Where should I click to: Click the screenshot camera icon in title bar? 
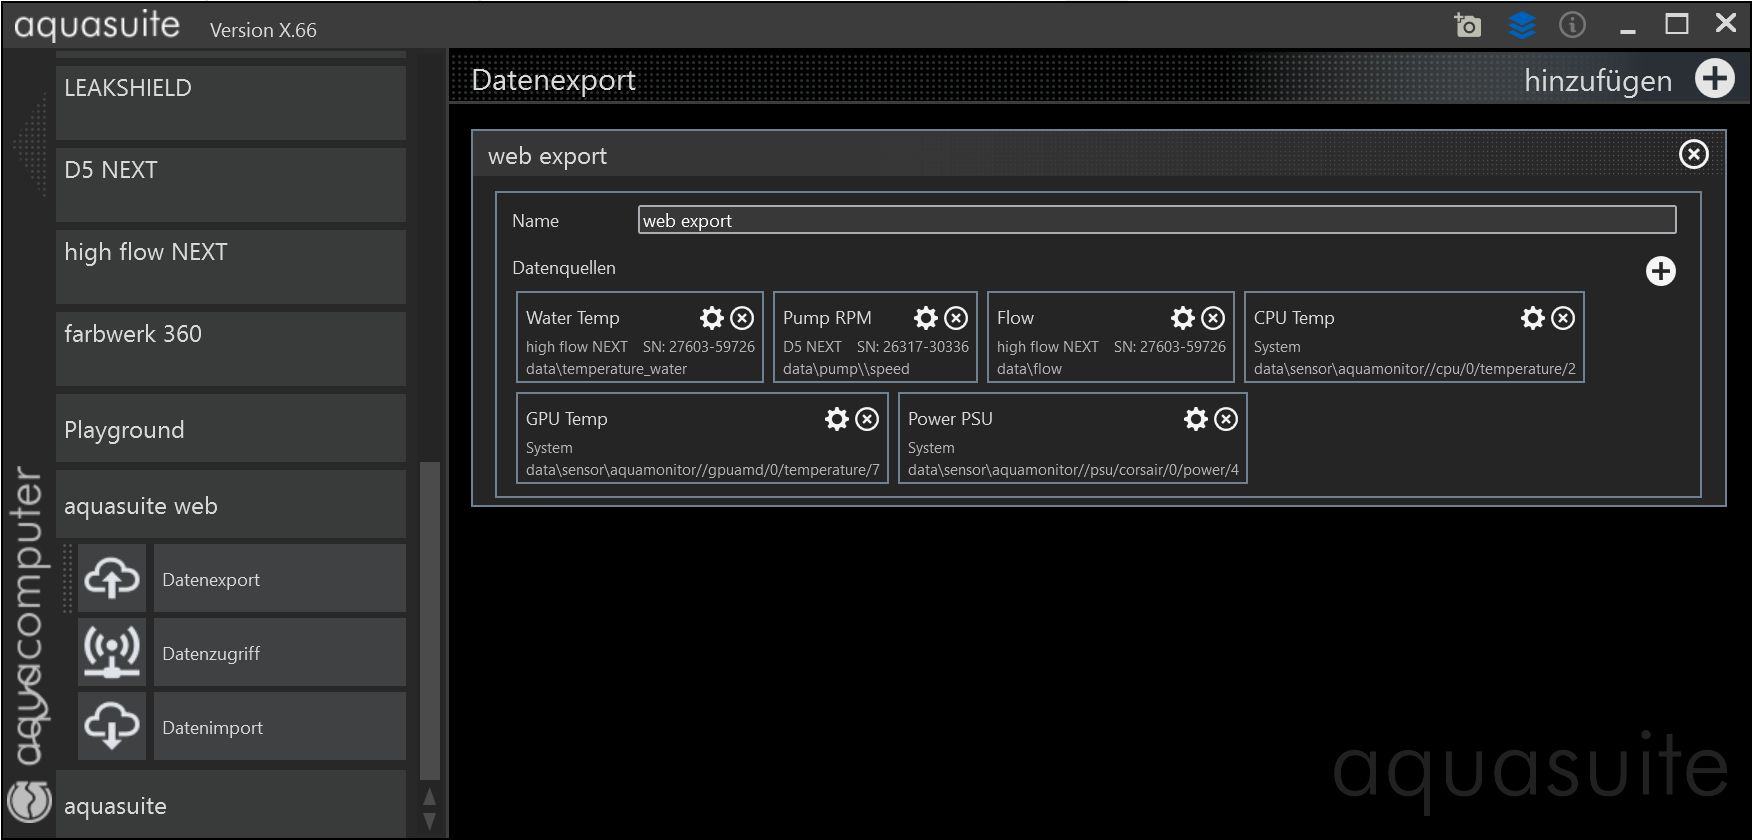pyautogui.click(x=1467, y=25)
